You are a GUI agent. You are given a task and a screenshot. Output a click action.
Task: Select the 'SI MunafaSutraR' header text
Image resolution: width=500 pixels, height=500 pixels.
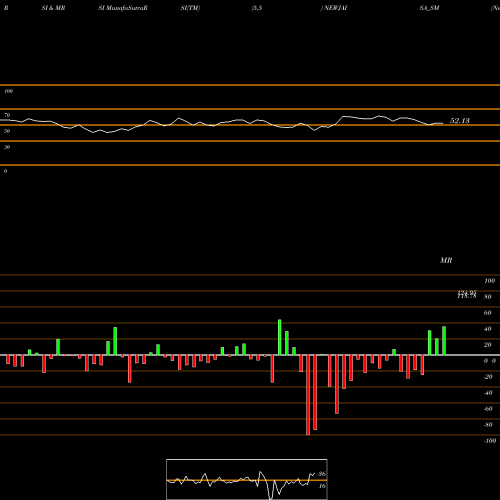coord(123,8)
